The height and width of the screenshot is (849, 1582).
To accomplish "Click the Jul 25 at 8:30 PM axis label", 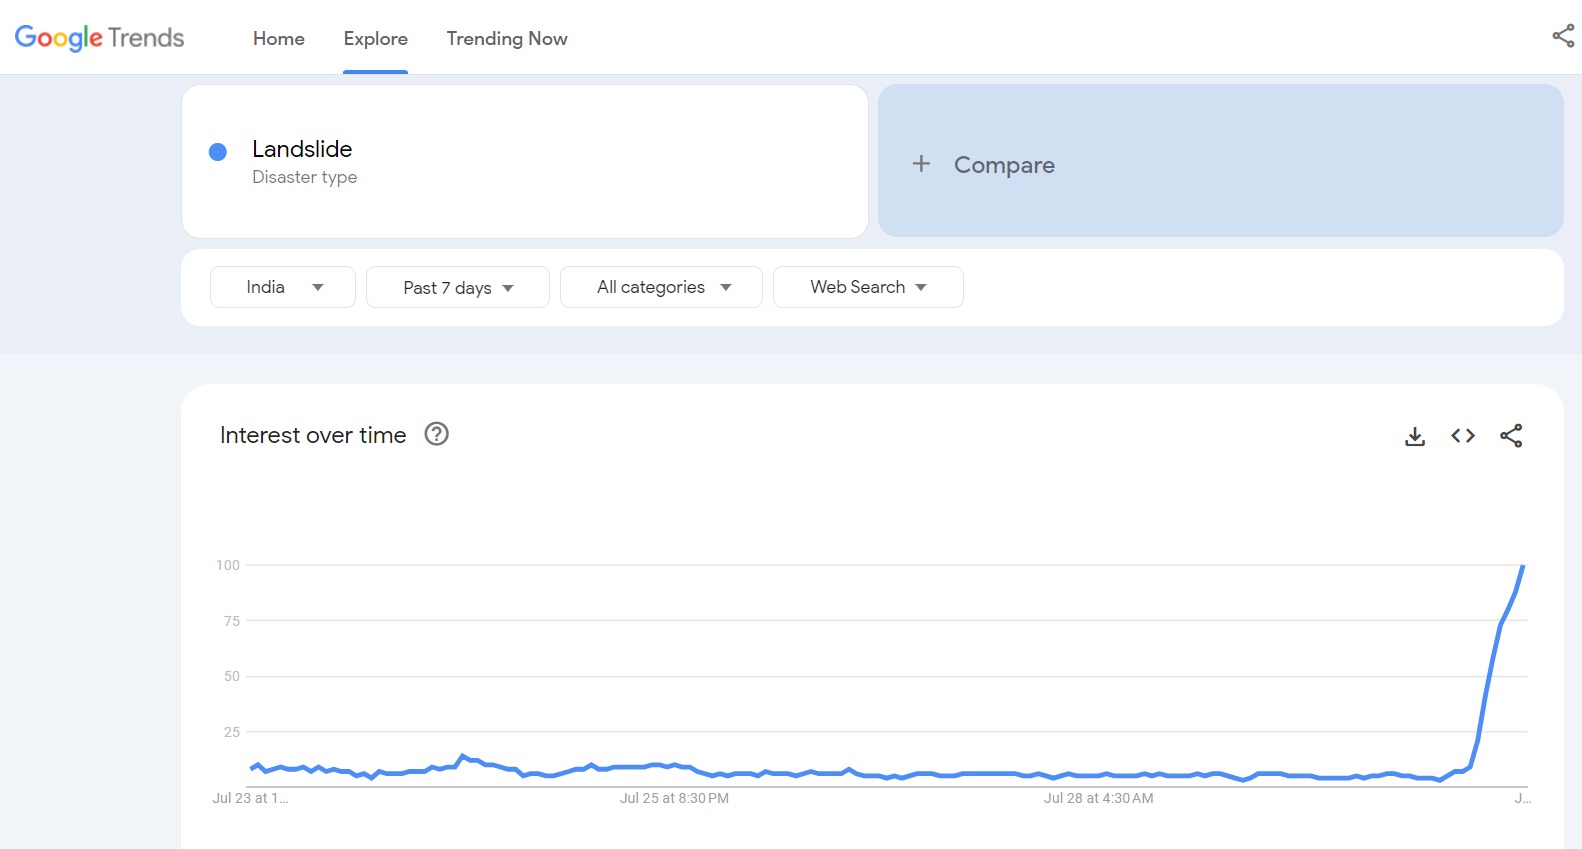I will (x=674, y=798).
